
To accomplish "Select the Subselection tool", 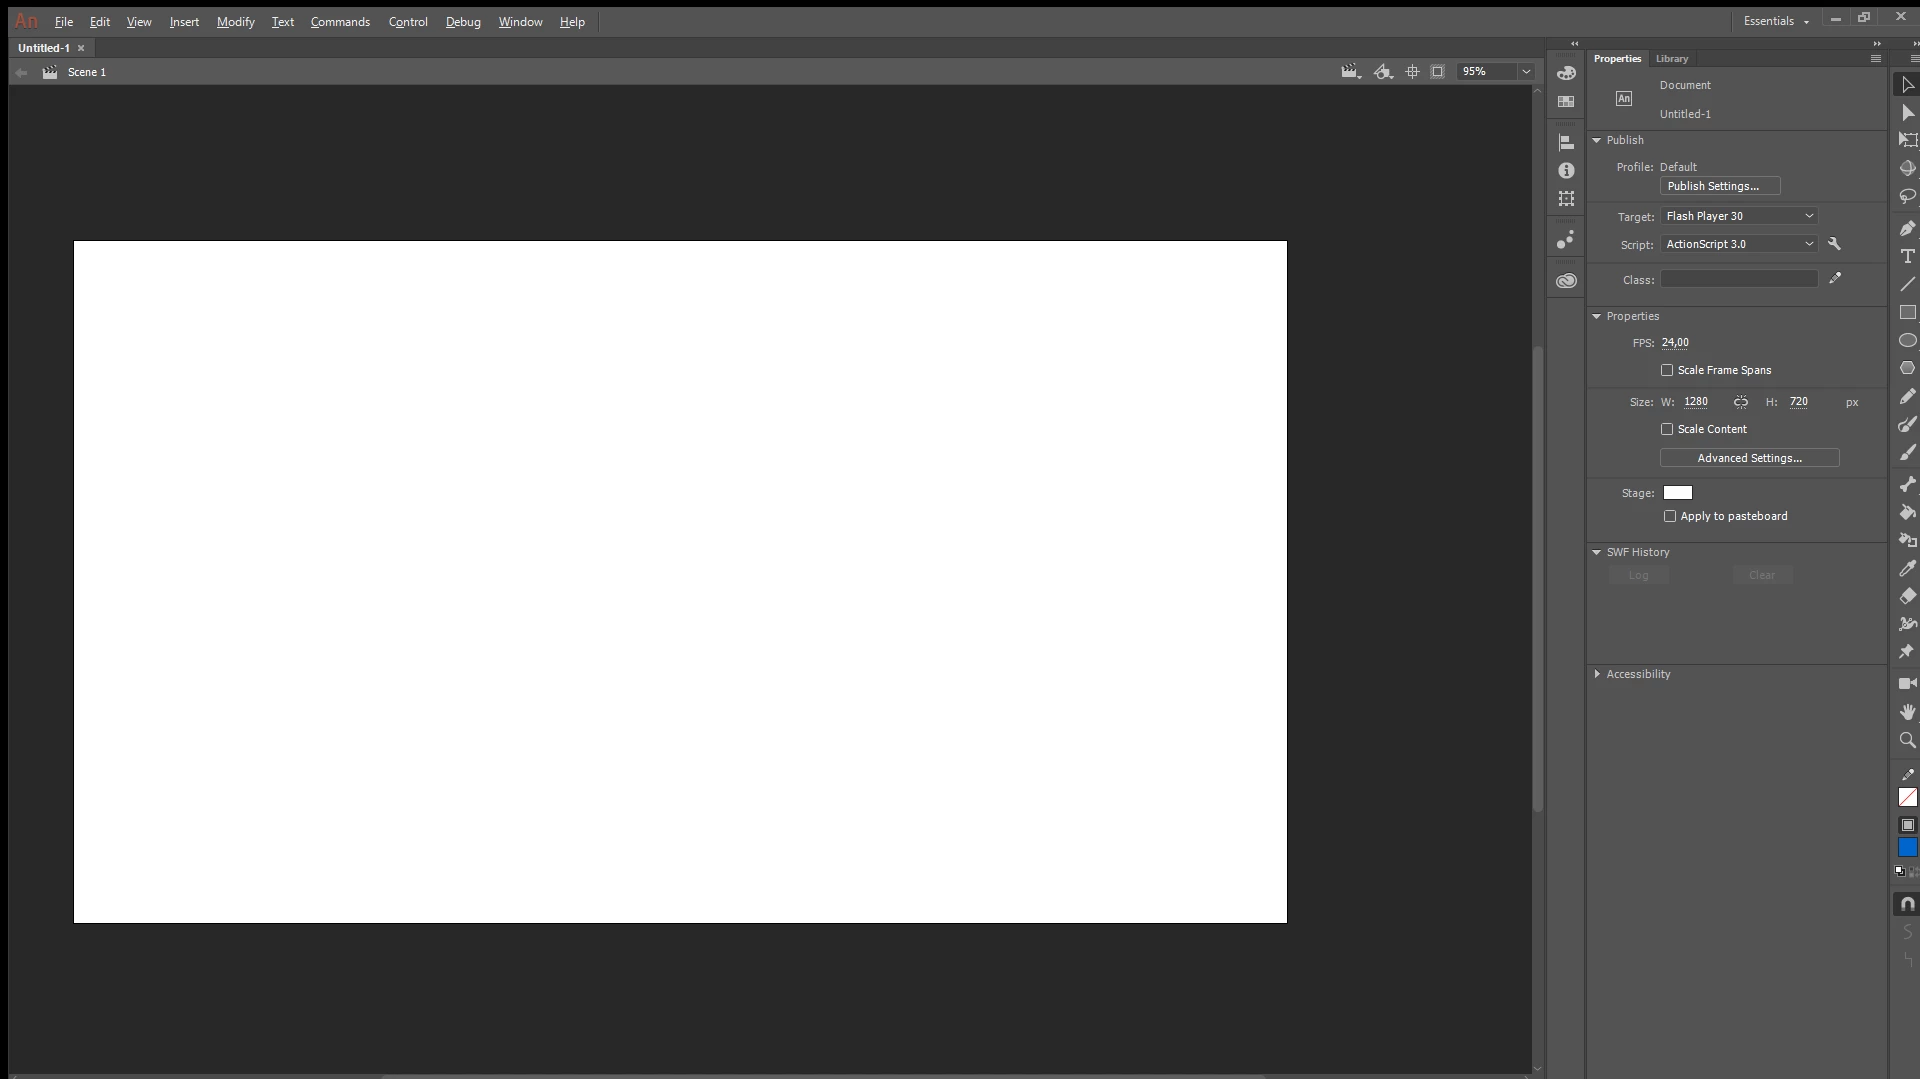I will [x=1907, y=113].
